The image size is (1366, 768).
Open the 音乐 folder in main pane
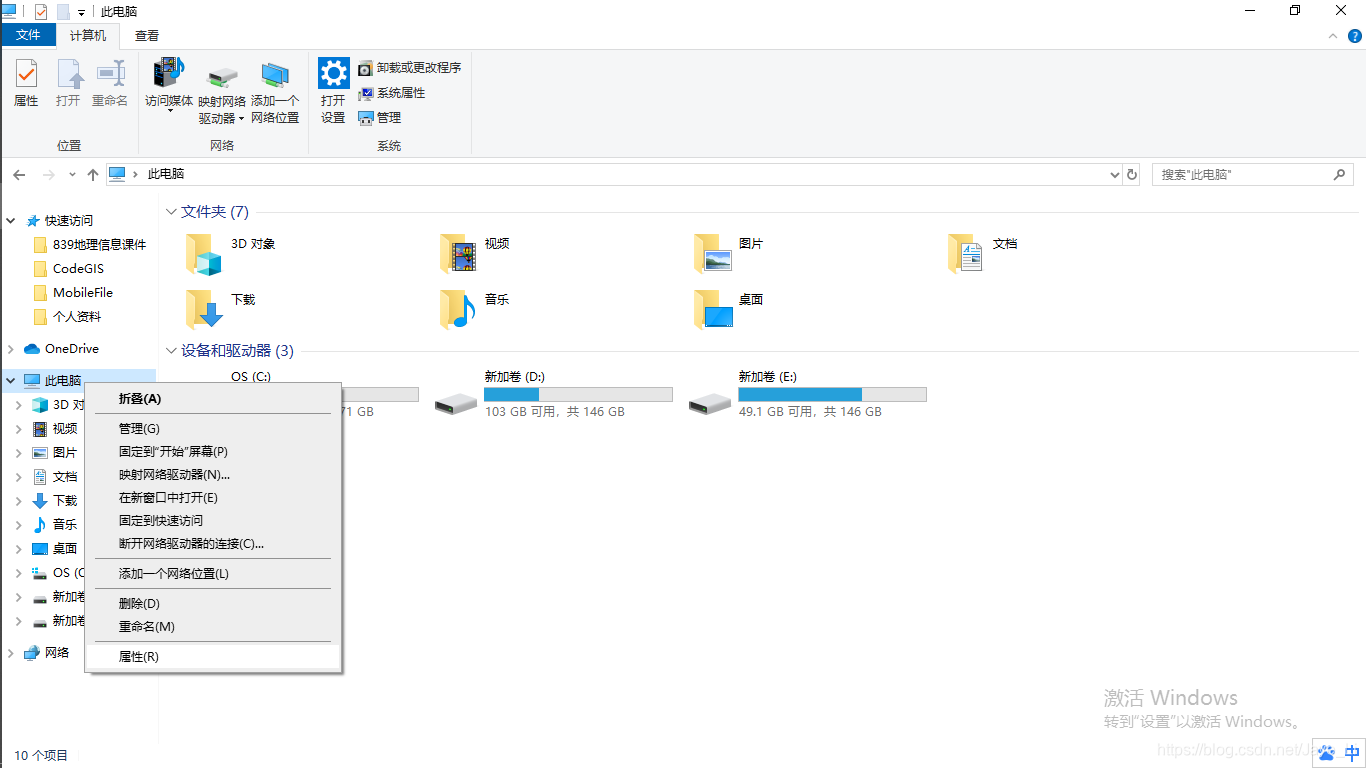click(x=457, y=310)
